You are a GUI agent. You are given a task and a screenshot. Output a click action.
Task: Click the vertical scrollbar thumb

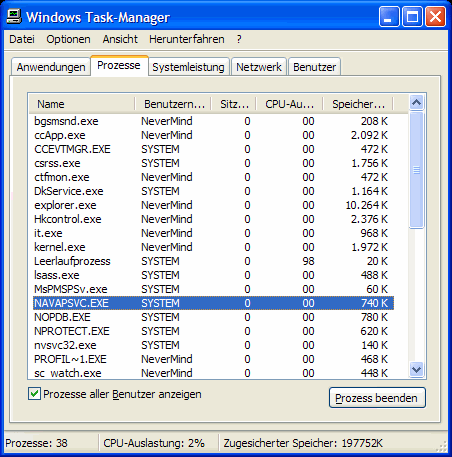[416, 170]
